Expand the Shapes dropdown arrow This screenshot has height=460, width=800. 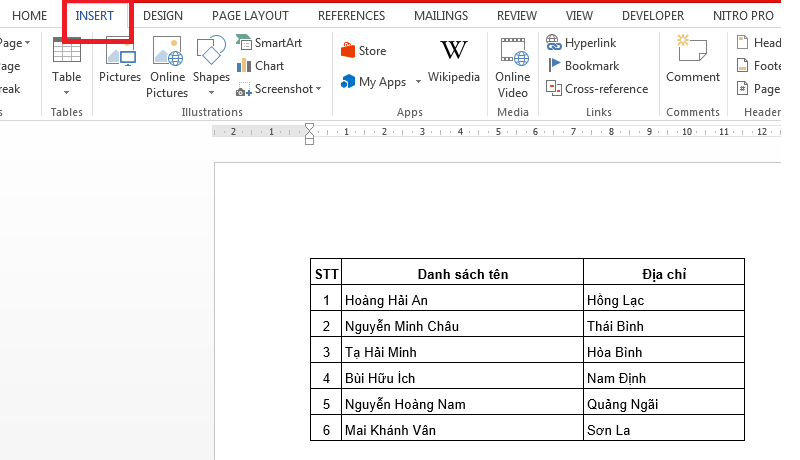pos(211,92)
